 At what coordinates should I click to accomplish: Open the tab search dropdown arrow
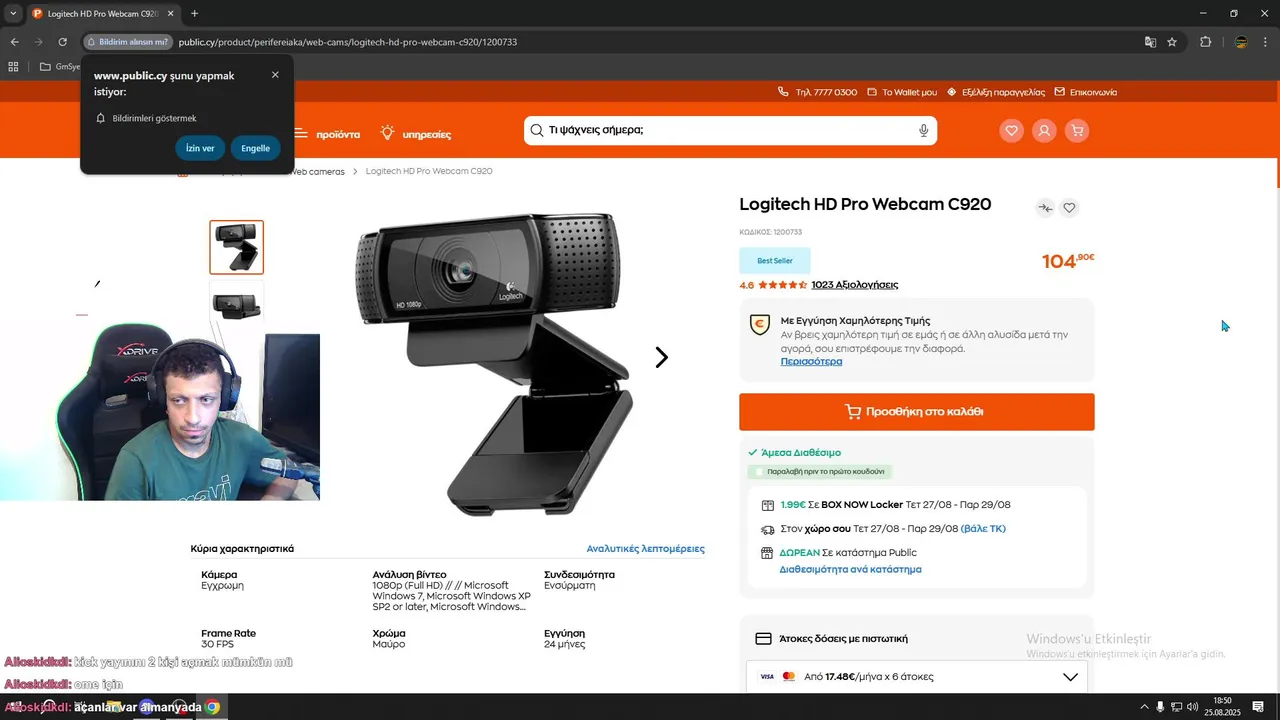point(13,14)
